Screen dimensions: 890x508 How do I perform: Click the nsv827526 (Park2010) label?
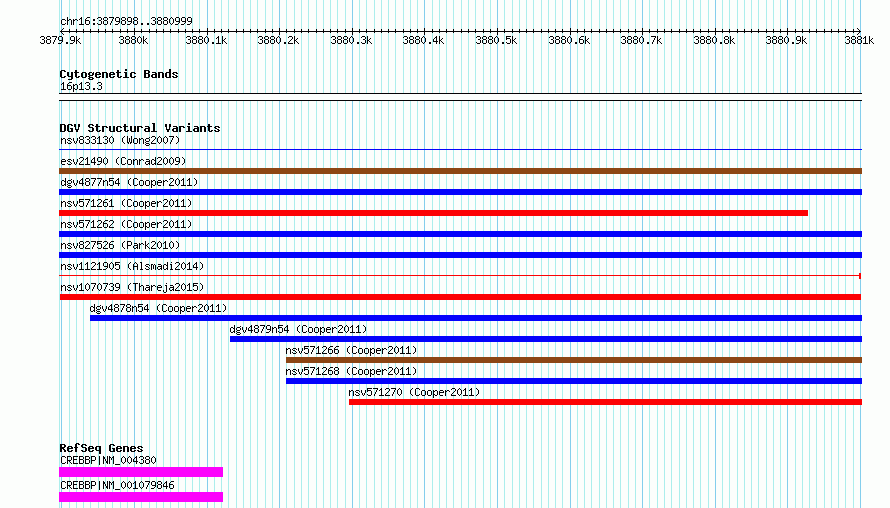point(120,245)
